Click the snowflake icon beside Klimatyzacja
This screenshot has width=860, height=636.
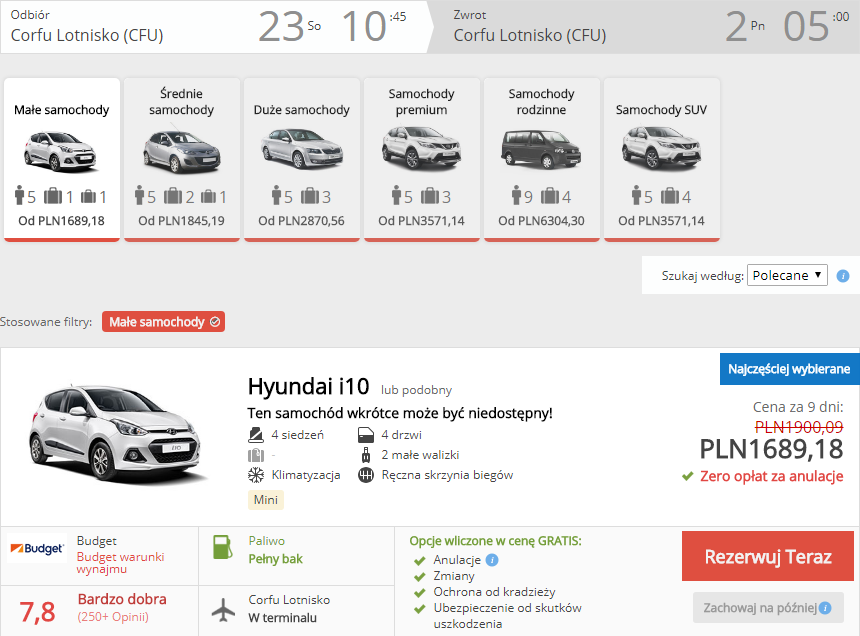pyautogui.click(x=256, y=475)
